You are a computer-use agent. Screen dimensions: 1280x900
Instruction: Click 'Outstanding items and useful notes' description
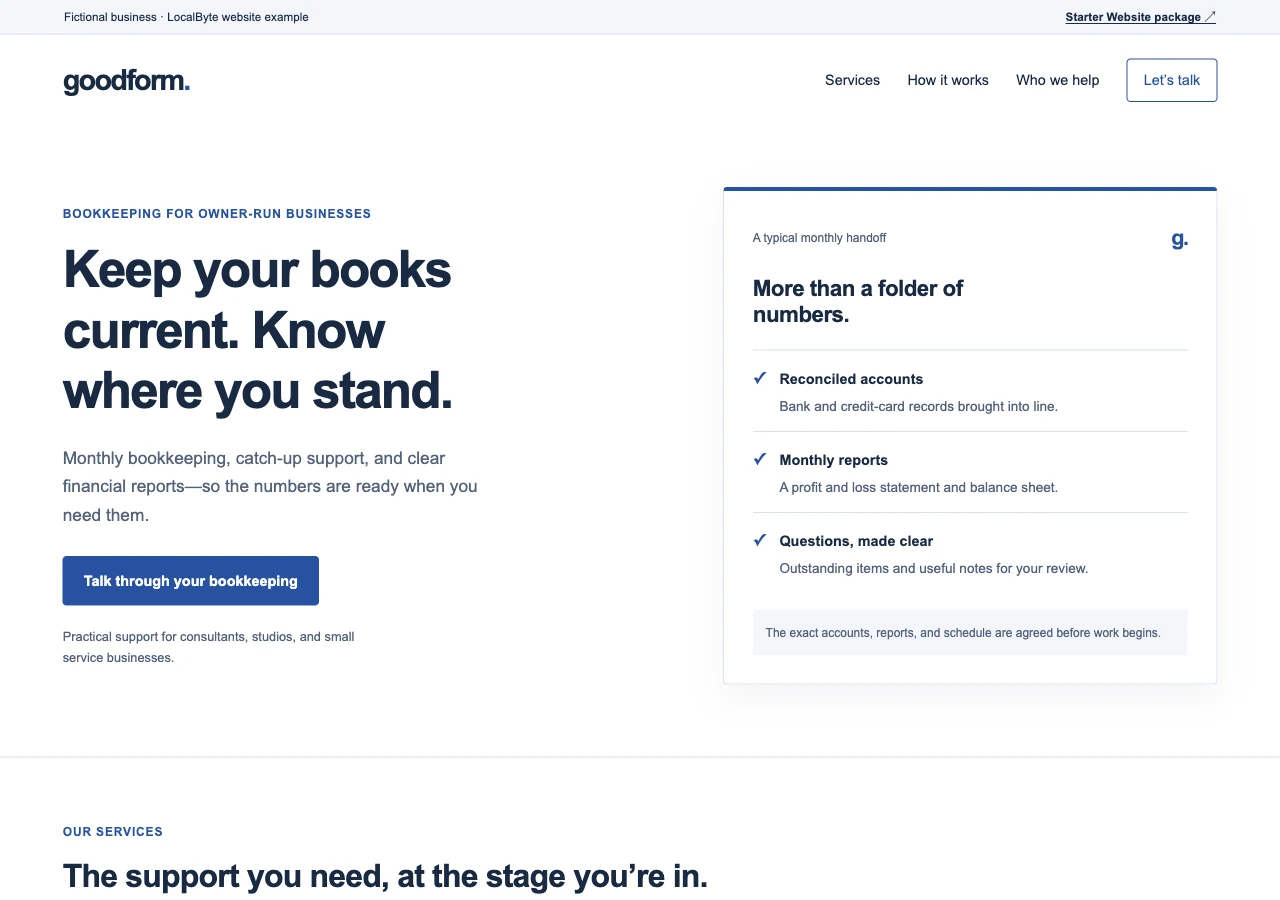(933, 568)
